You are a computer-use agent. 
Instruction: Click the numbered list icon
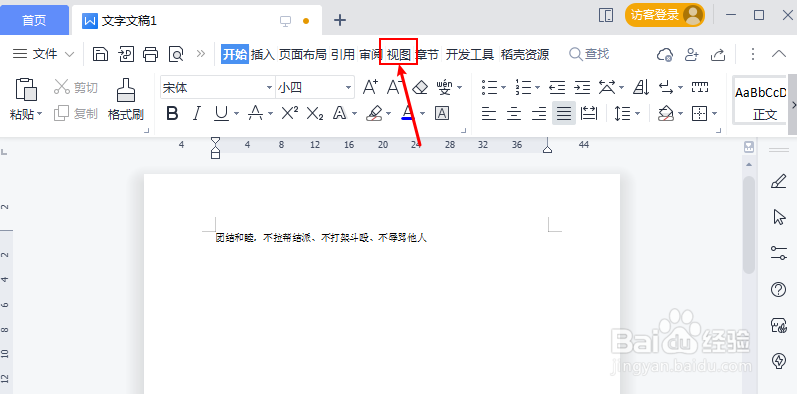[523, 87]
